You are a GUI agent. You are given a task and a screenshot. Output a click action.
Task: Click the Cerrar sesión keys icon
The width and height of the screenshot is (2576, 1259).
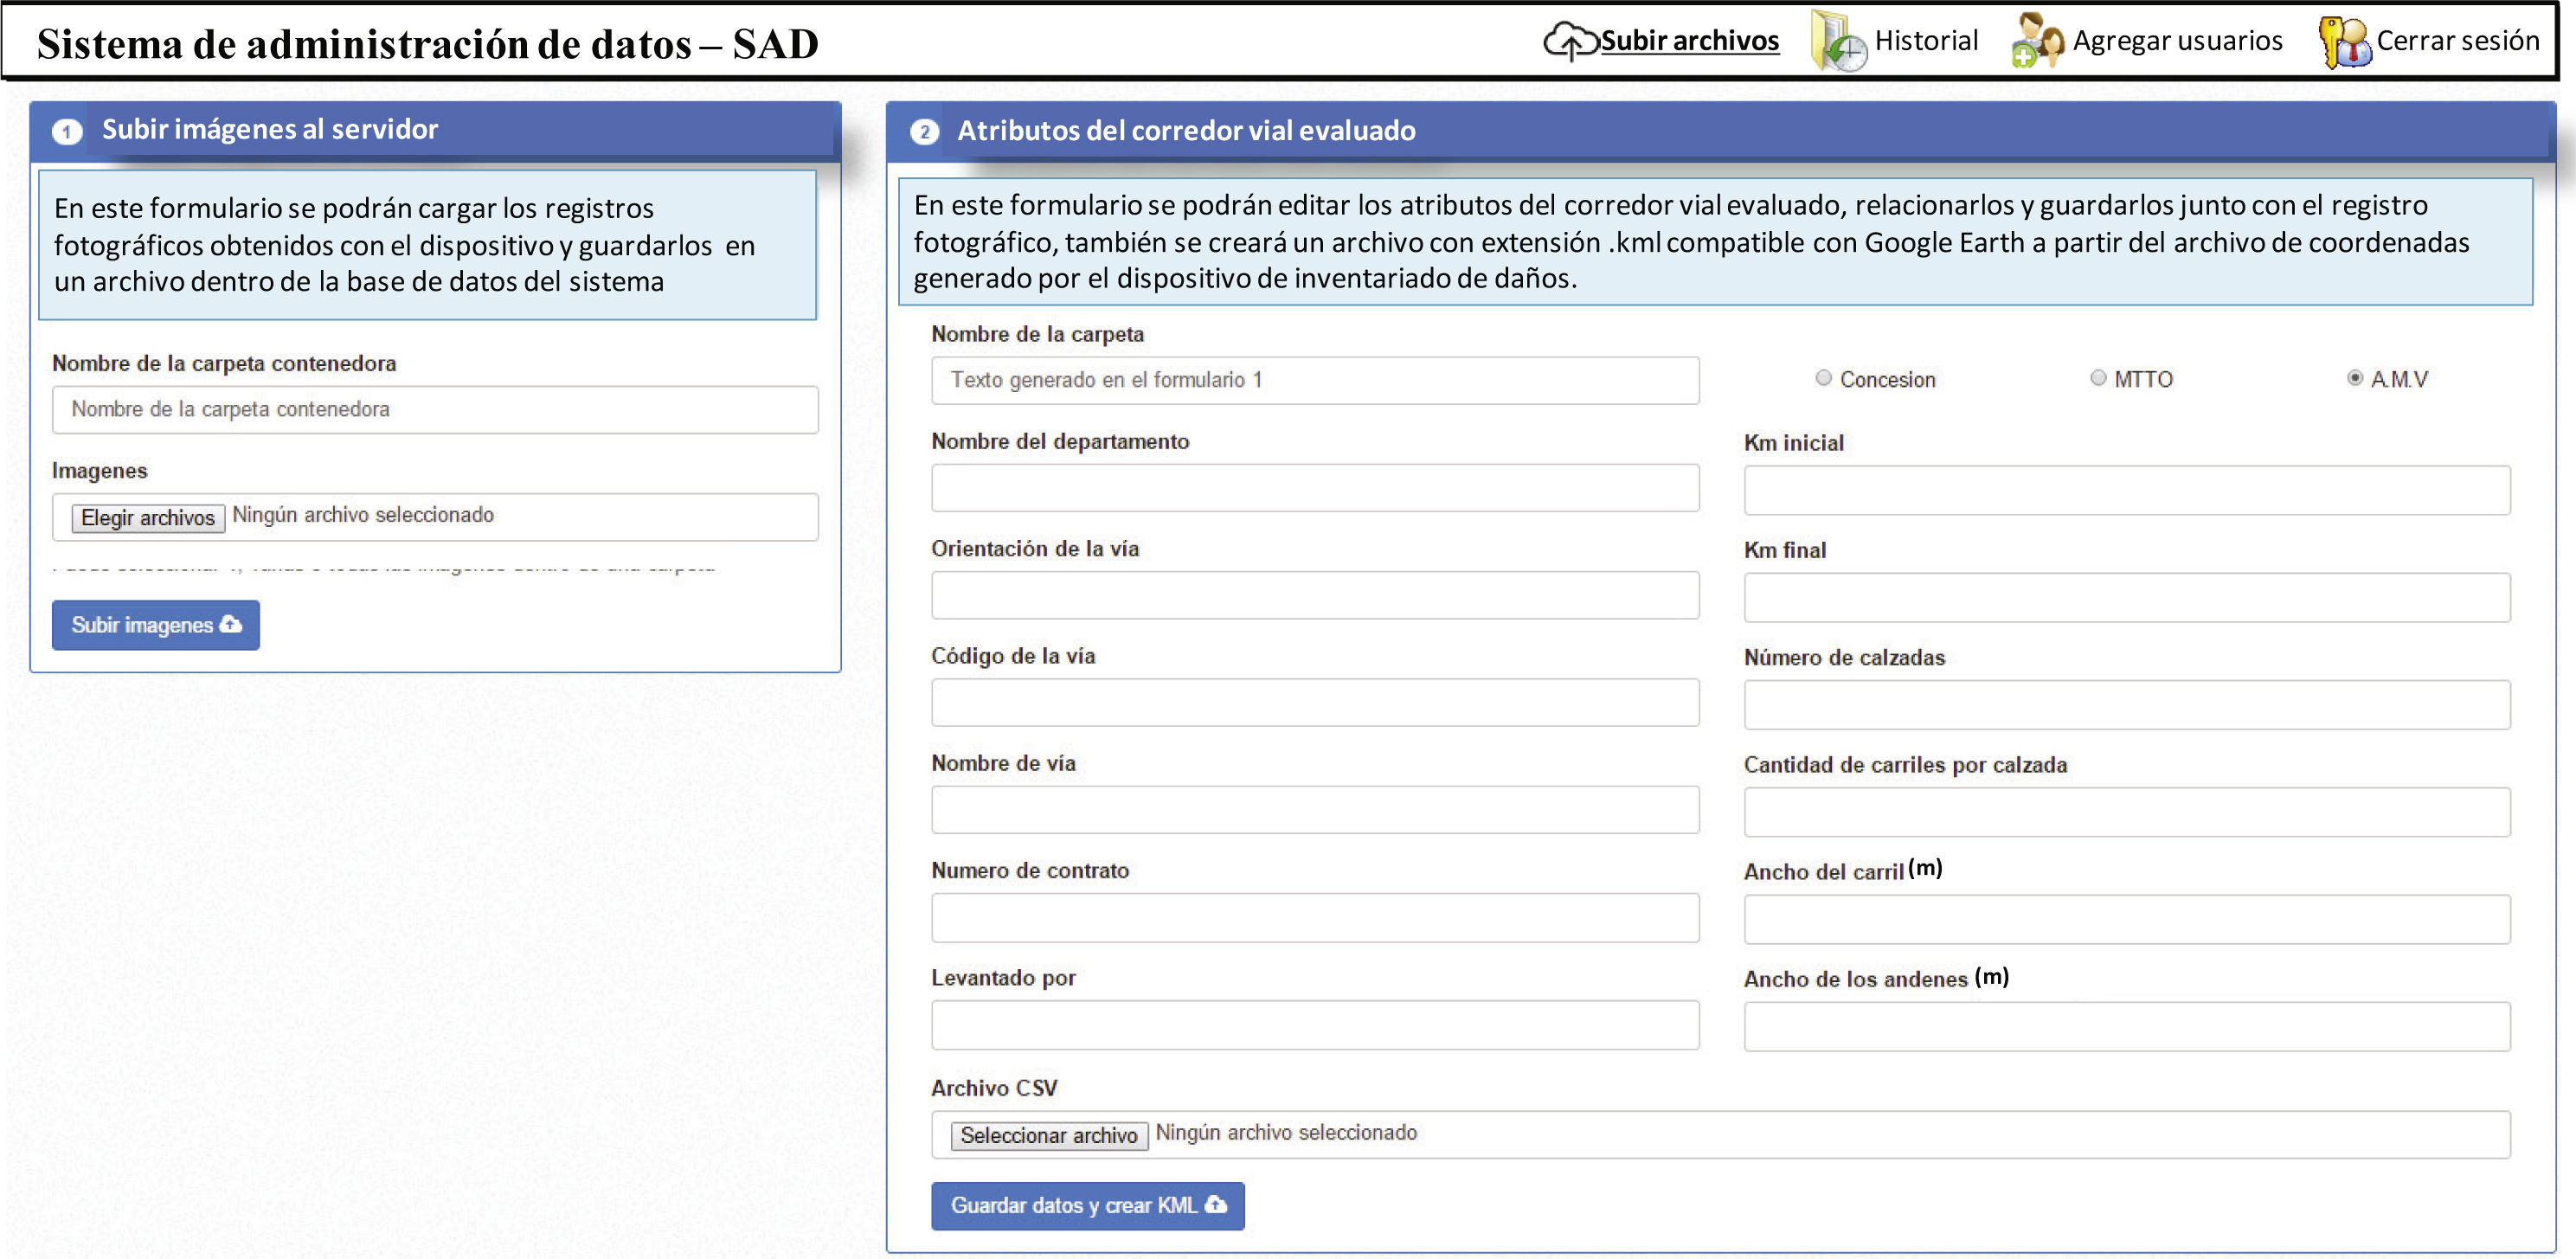[2343, 42]
